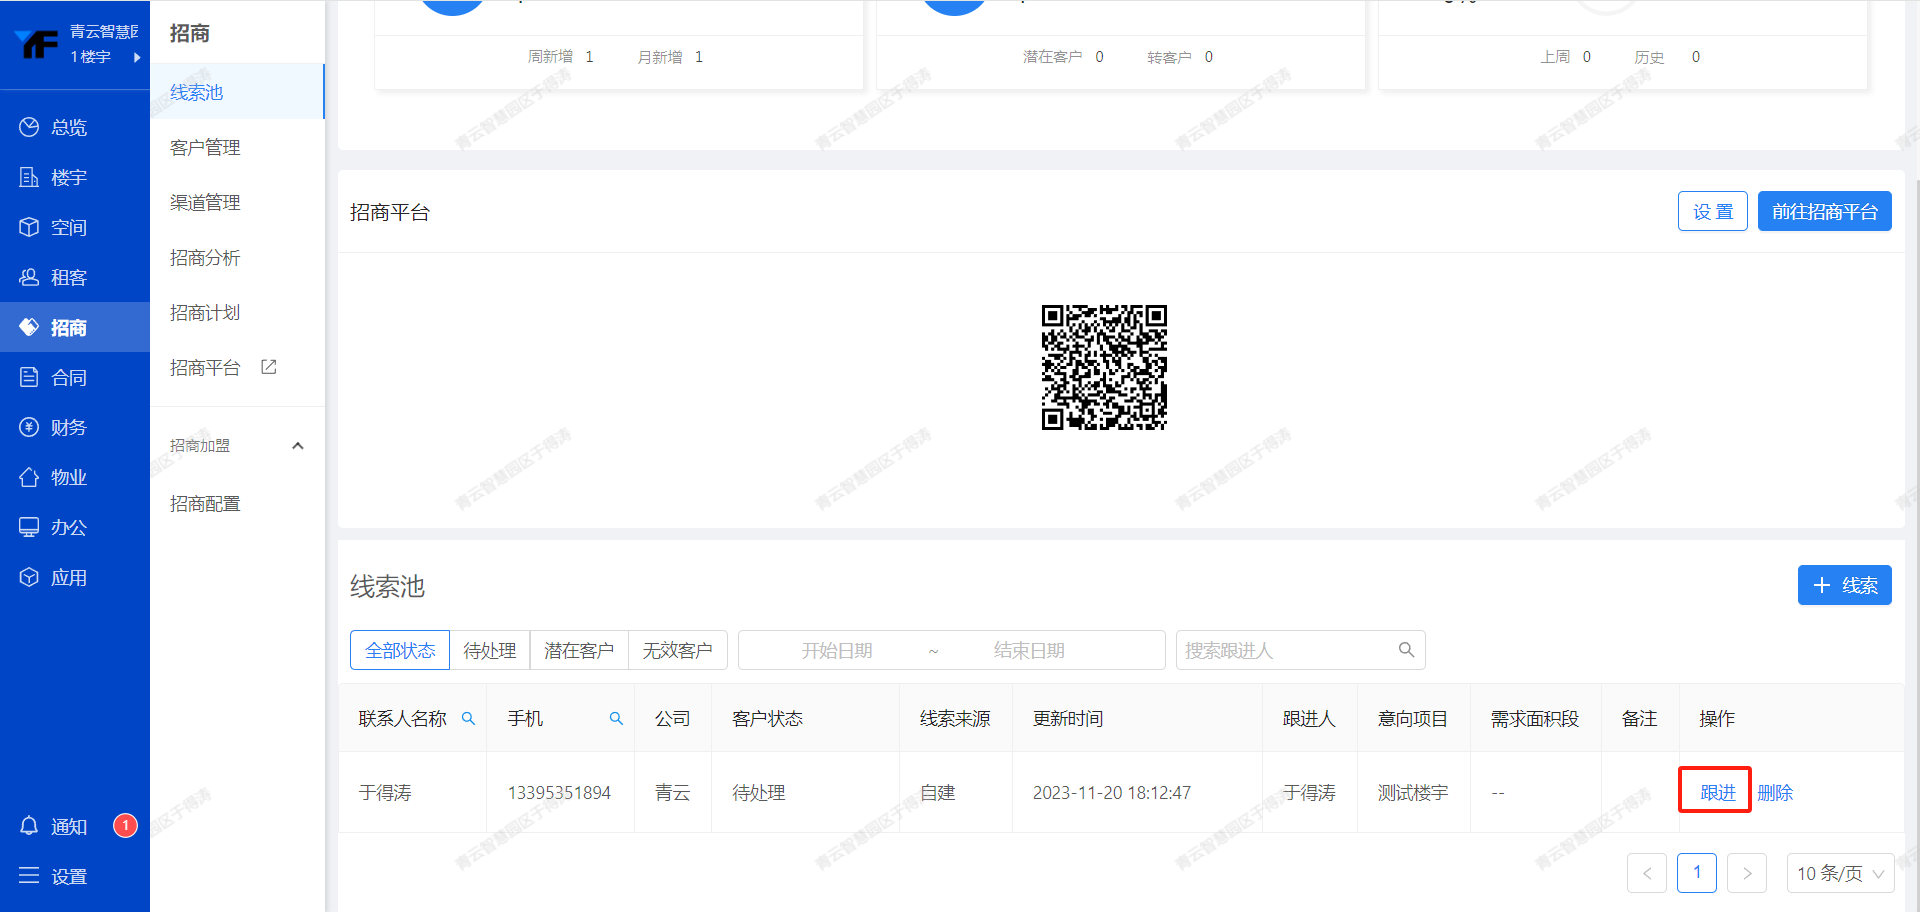Open the external link icon next to 招商平台
Screen dimensions: 1920x912
click(x=269, y=367)
